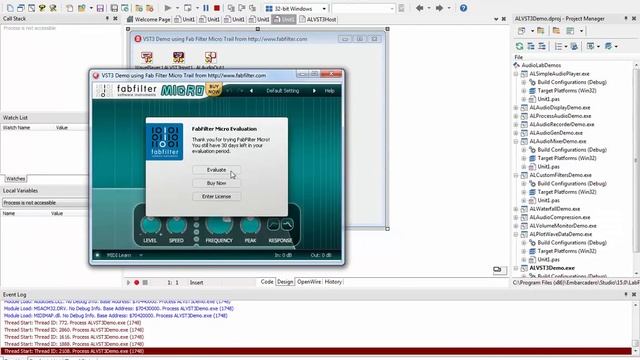
Task: Click the macro play triangle in the editor status bar
Action: pyautogui.click(x=128, y=282)
